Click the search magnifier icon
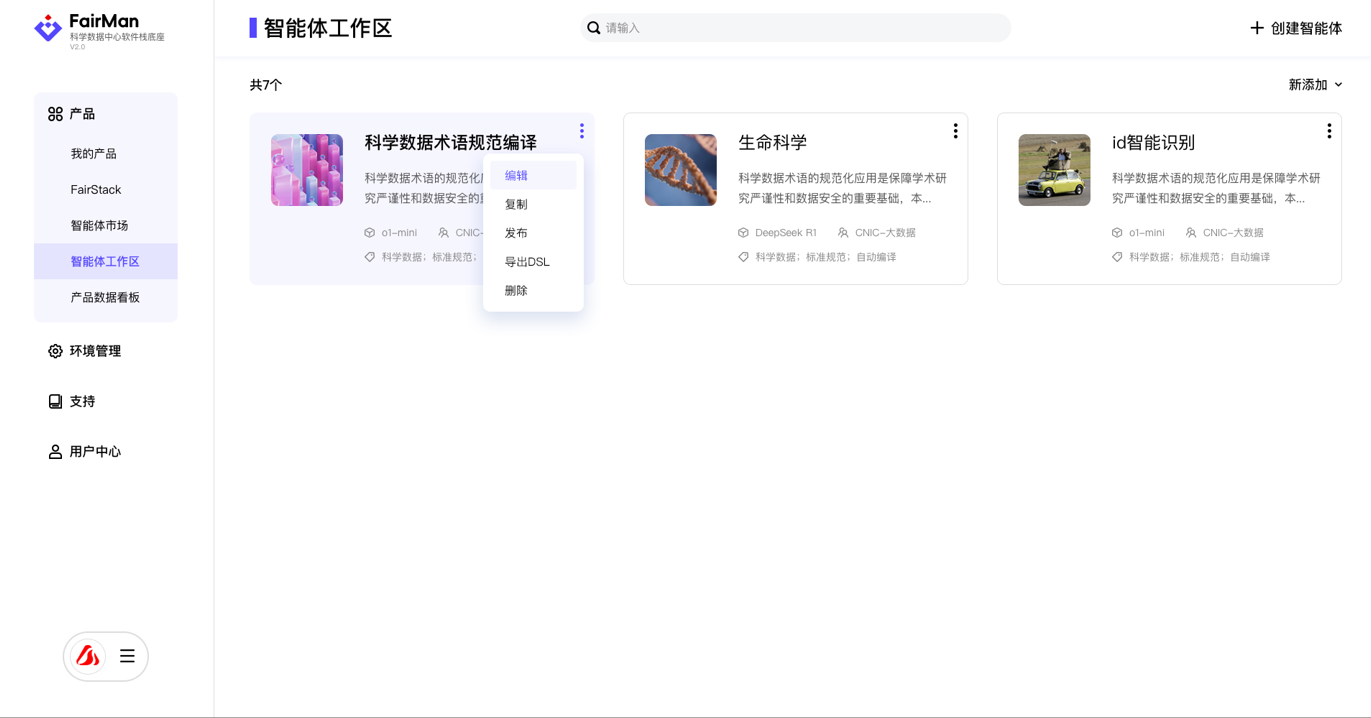This screenshot has width=1371, height=718. 594,28
